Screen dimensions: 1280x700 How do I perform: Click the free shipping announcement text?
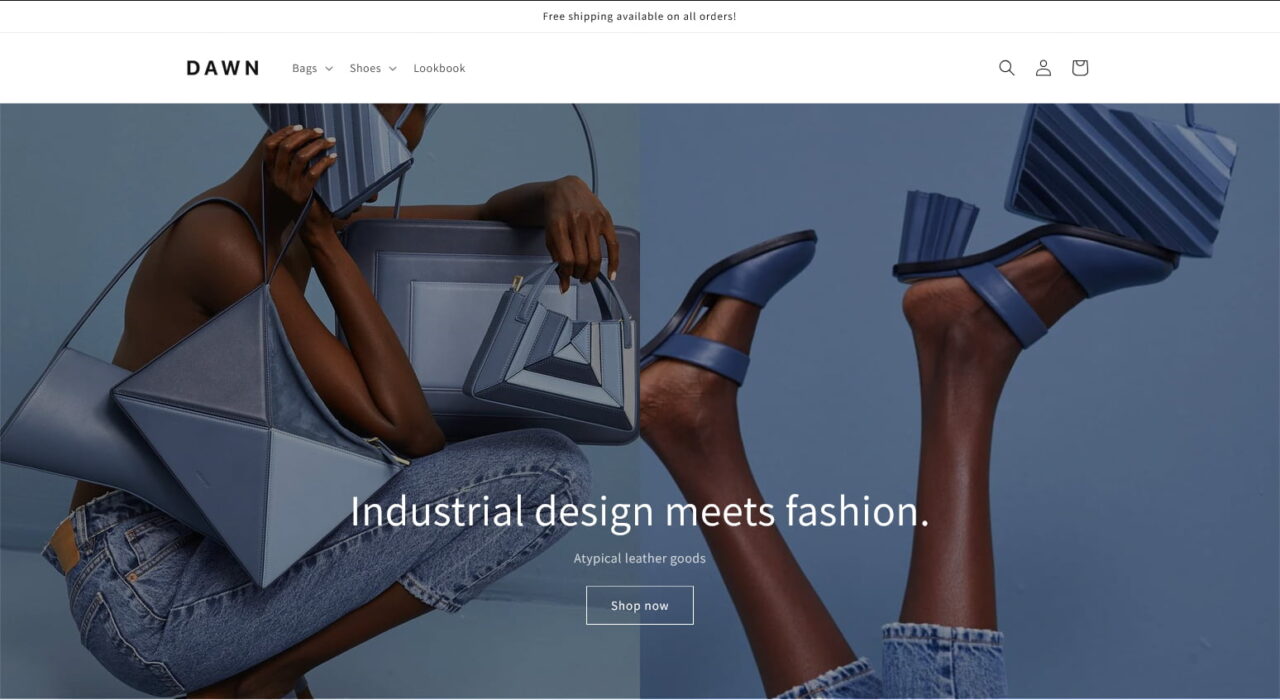pyautogui.click(x=640, y=16)
